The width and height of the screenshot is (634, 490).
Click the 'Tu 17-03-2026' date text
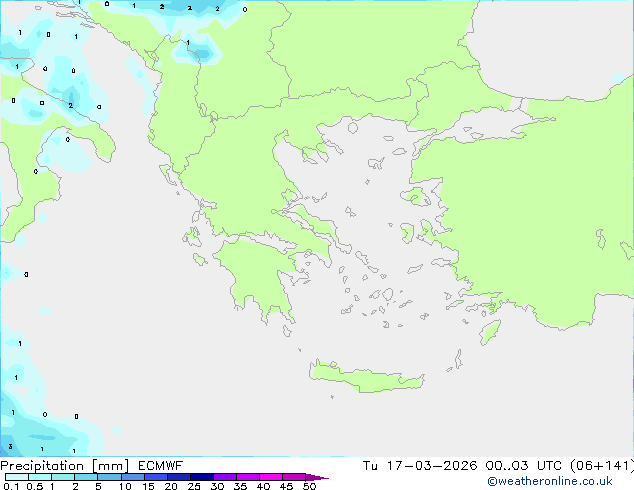(420, 466)
